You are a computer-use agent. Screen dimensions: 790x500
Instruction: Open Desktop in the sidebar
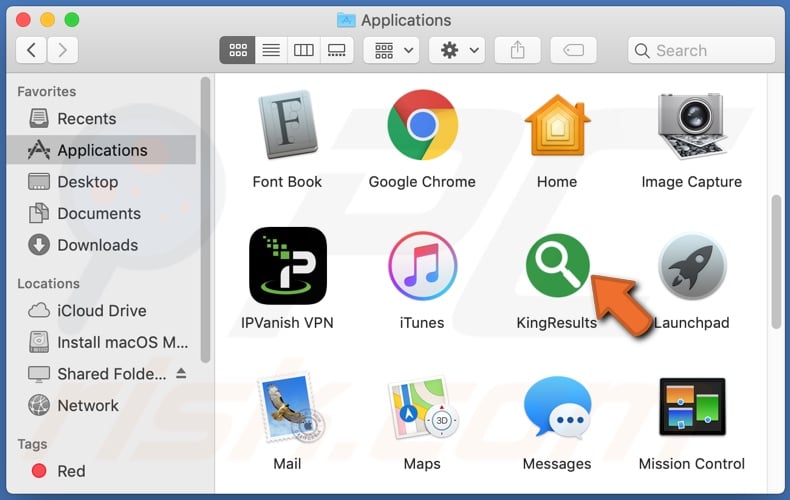tap(101, 181)
